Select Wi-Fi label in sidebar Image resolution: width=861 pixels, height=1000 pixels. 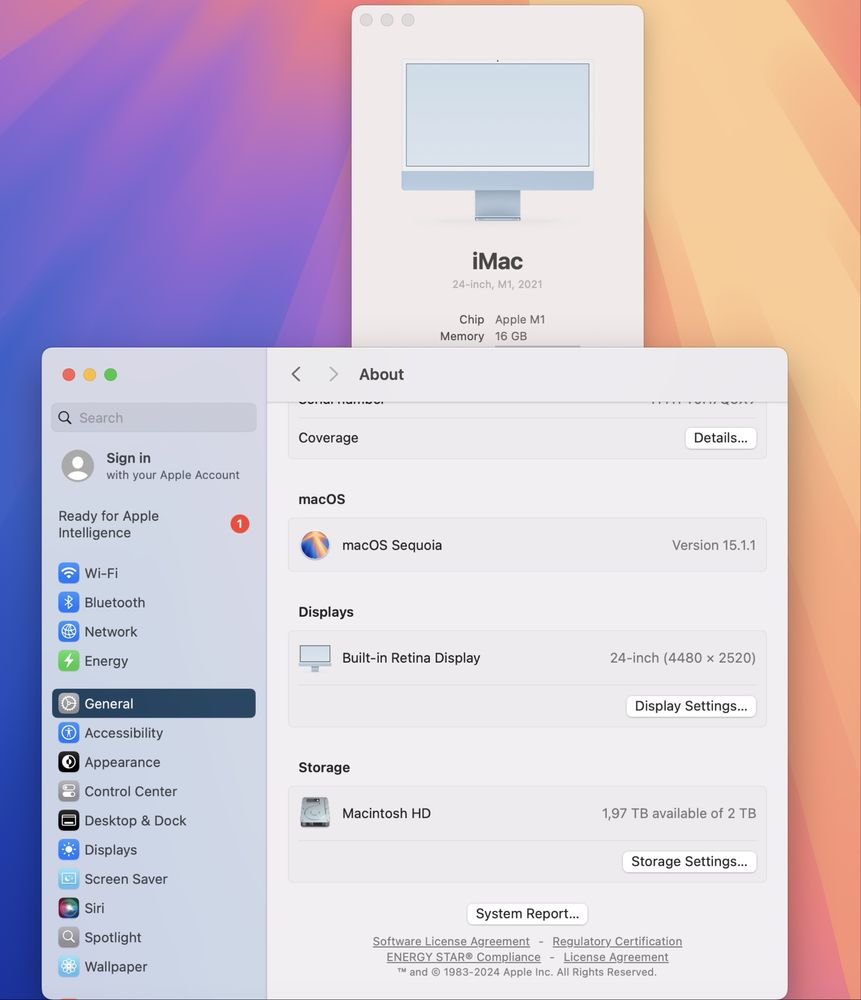click(x=101, y=573)
